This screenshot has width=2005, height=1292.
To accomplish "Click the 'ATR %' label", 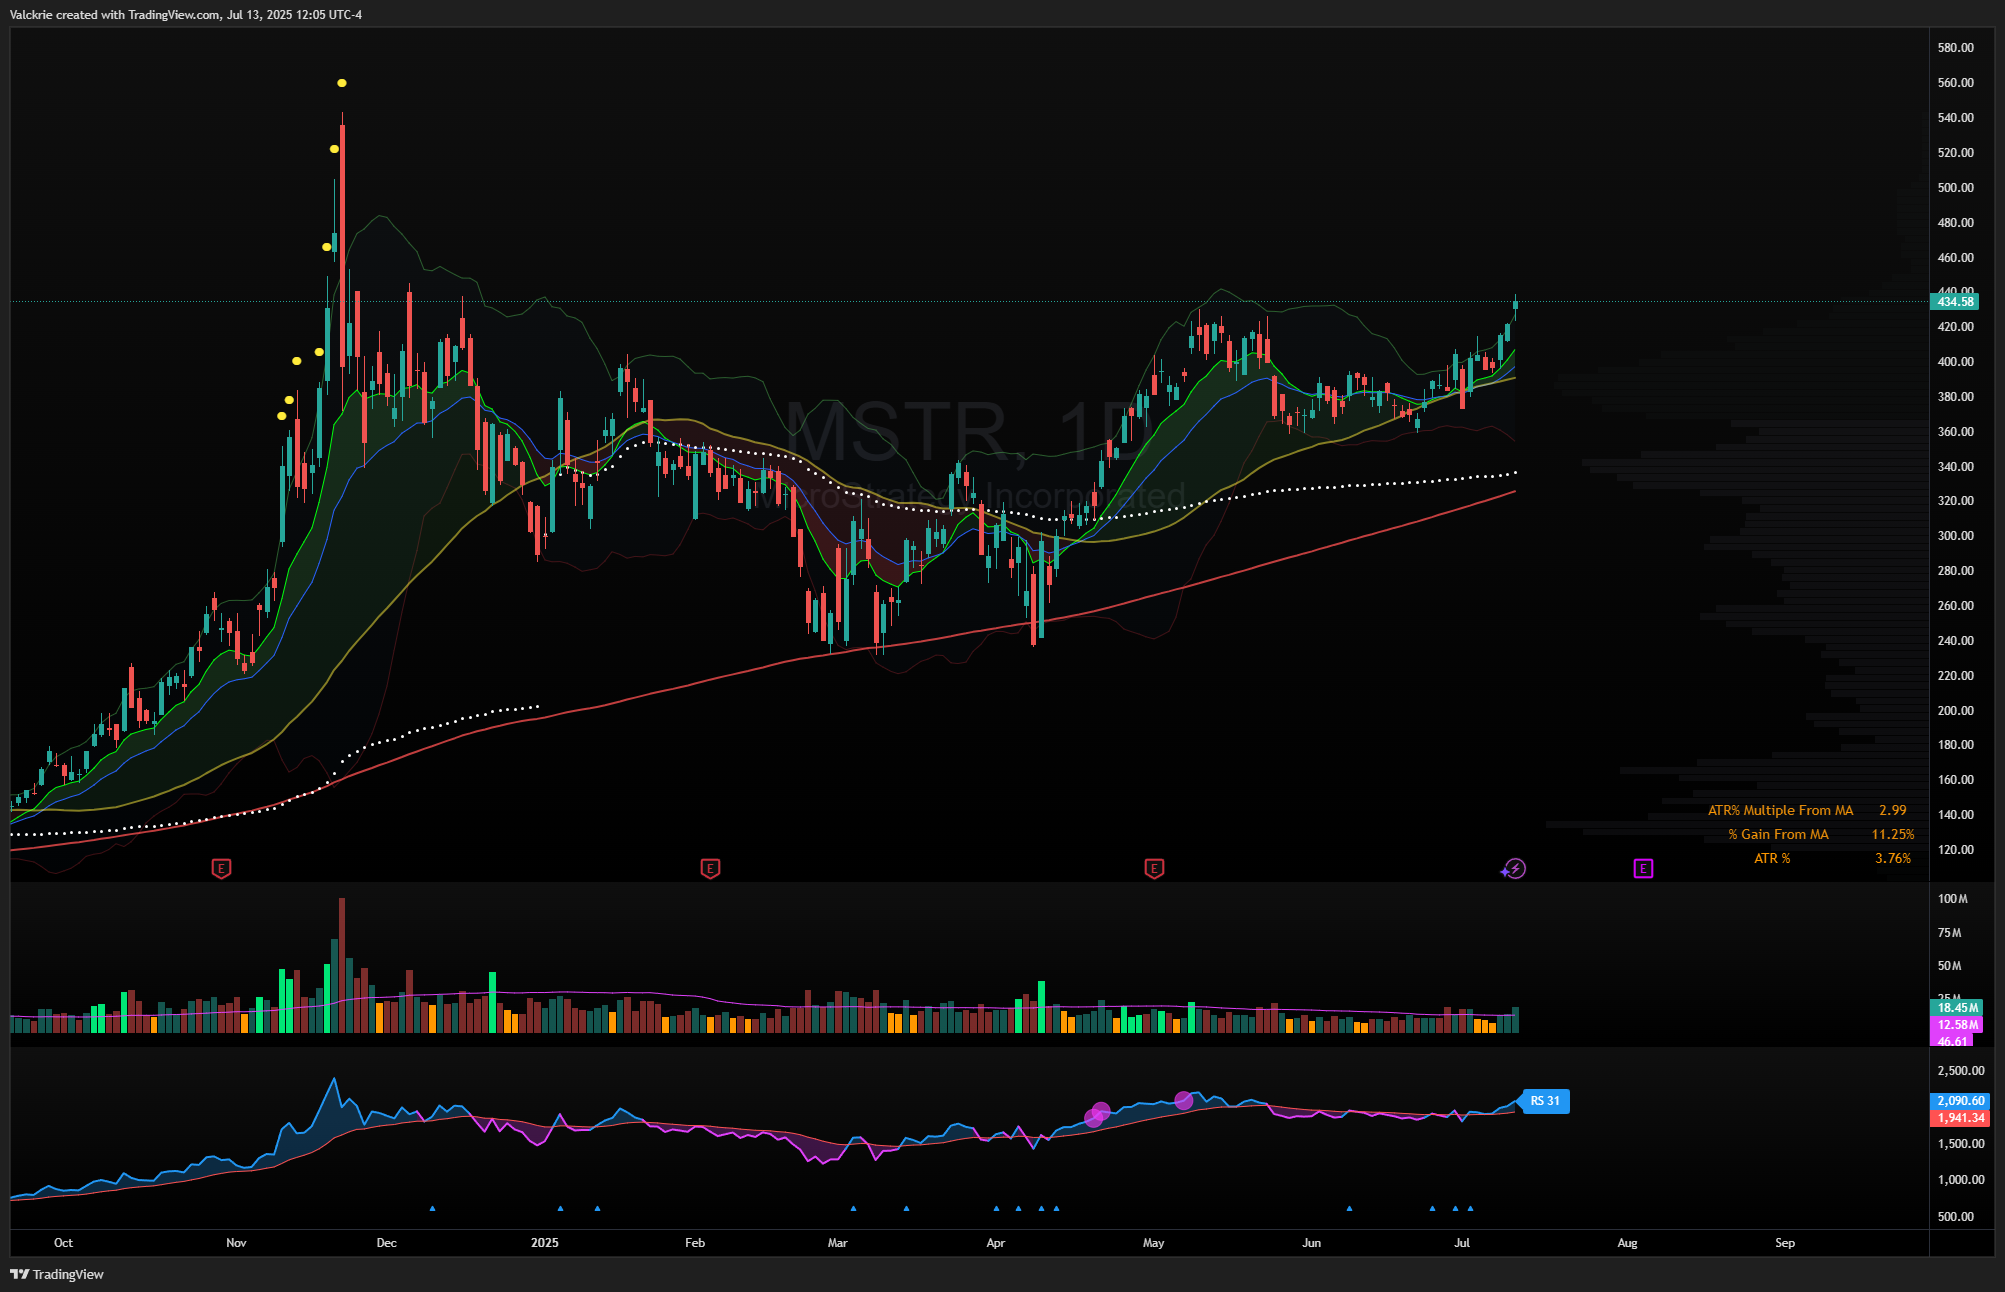I will (x=1772, y=858).
